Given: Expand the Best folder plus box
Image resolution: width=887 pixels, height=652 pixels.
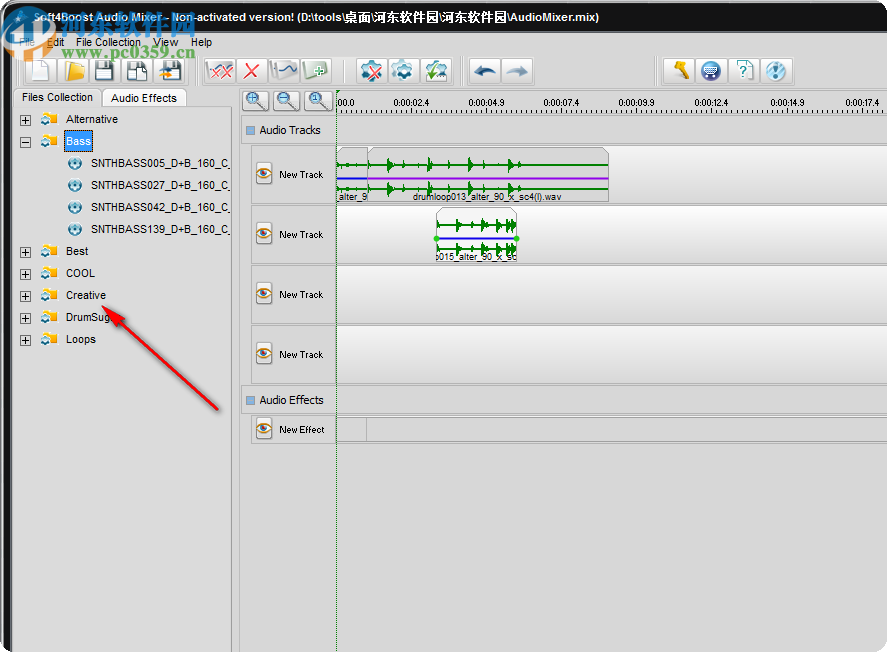Looking at the screenshot, I should [x=25, y=252].
